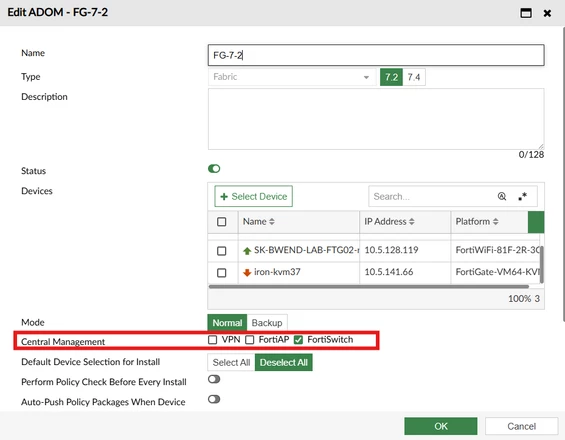Check the iron-kvm37 device row checkbox
Viewport: 565px width, 440px height.
click(222, 273)
